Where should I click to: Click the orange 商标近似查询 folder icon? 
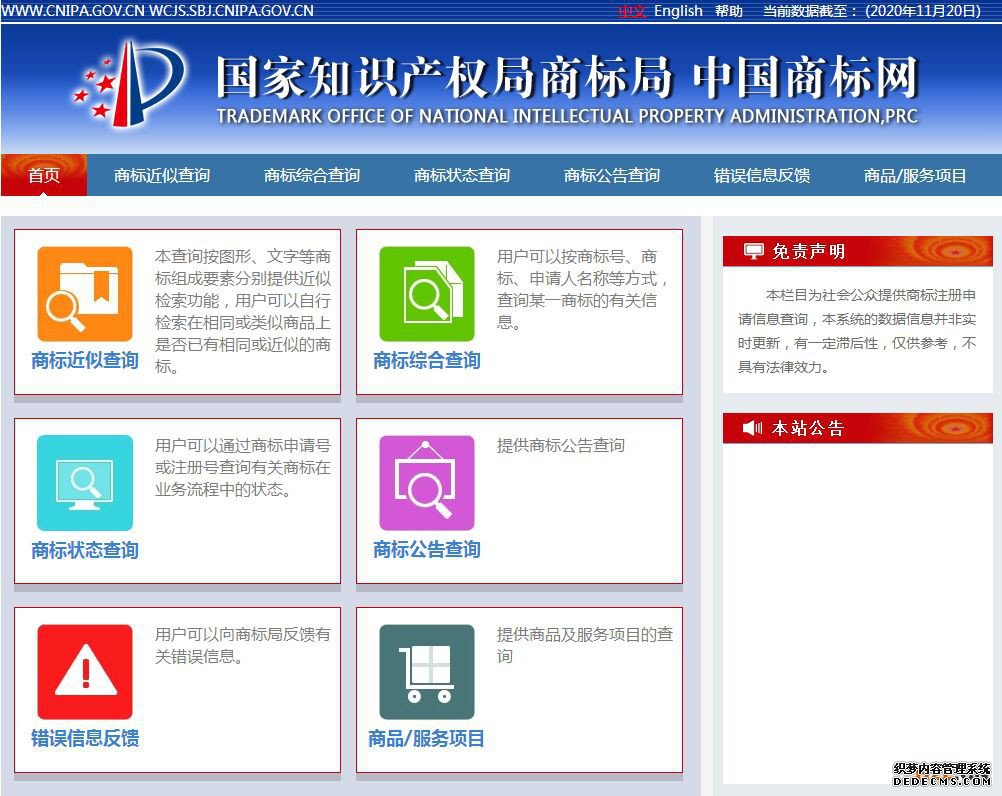coord(85,294)
